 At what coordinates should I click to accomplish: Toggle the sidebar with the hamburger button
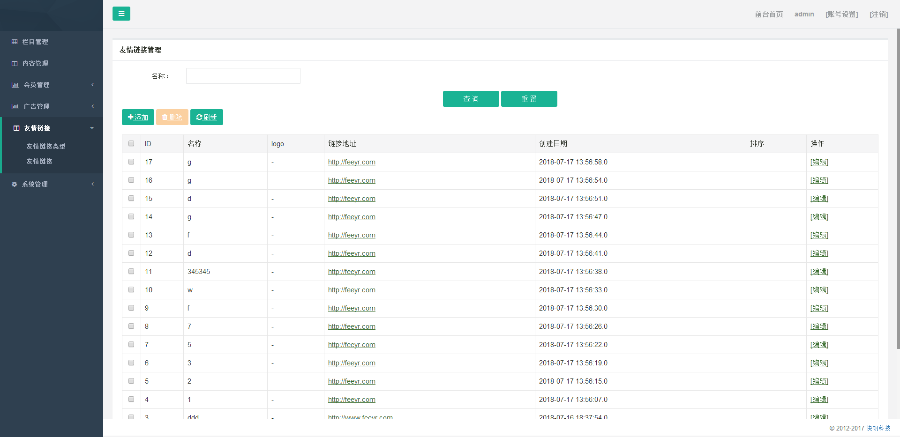(x=121, y=14)
